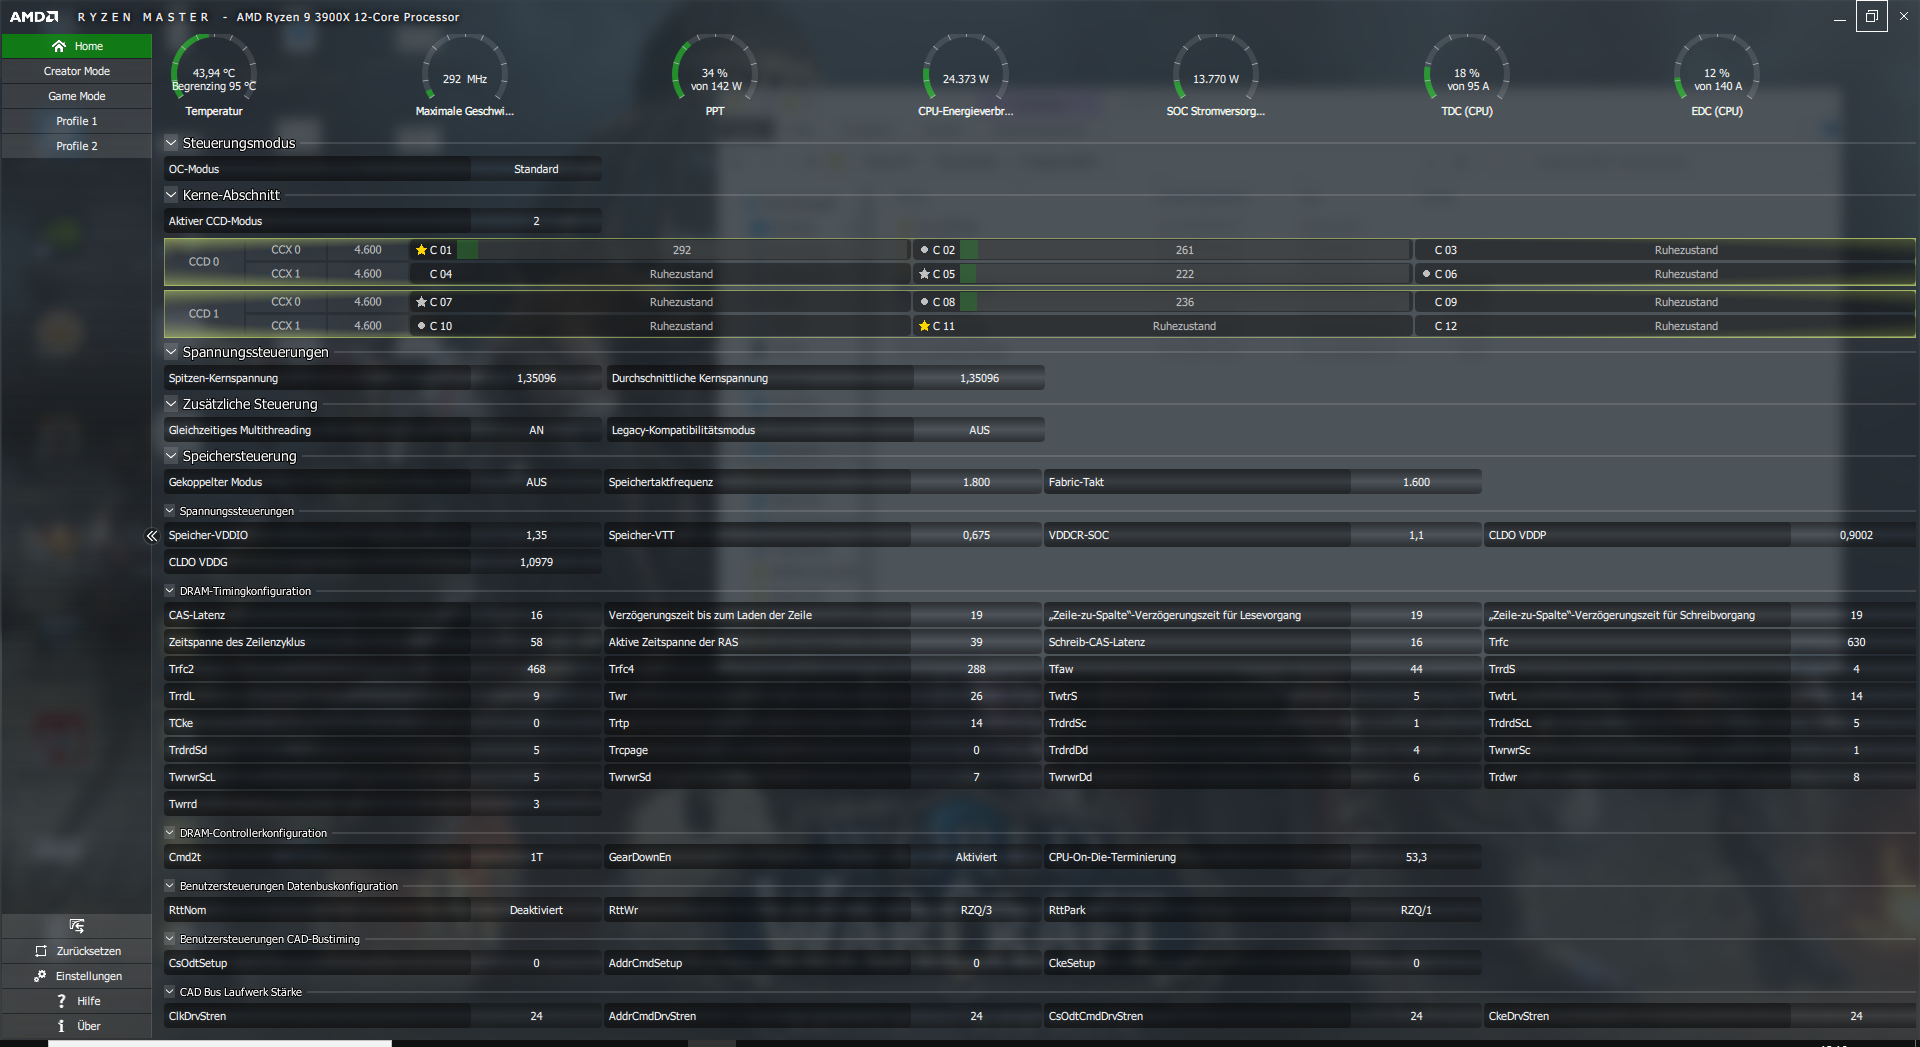The height and width of the screenshot is (1047, 1920).
Task: Click Speichertaktfrequenz value 1.800
Action: click(x=976, y=482)
